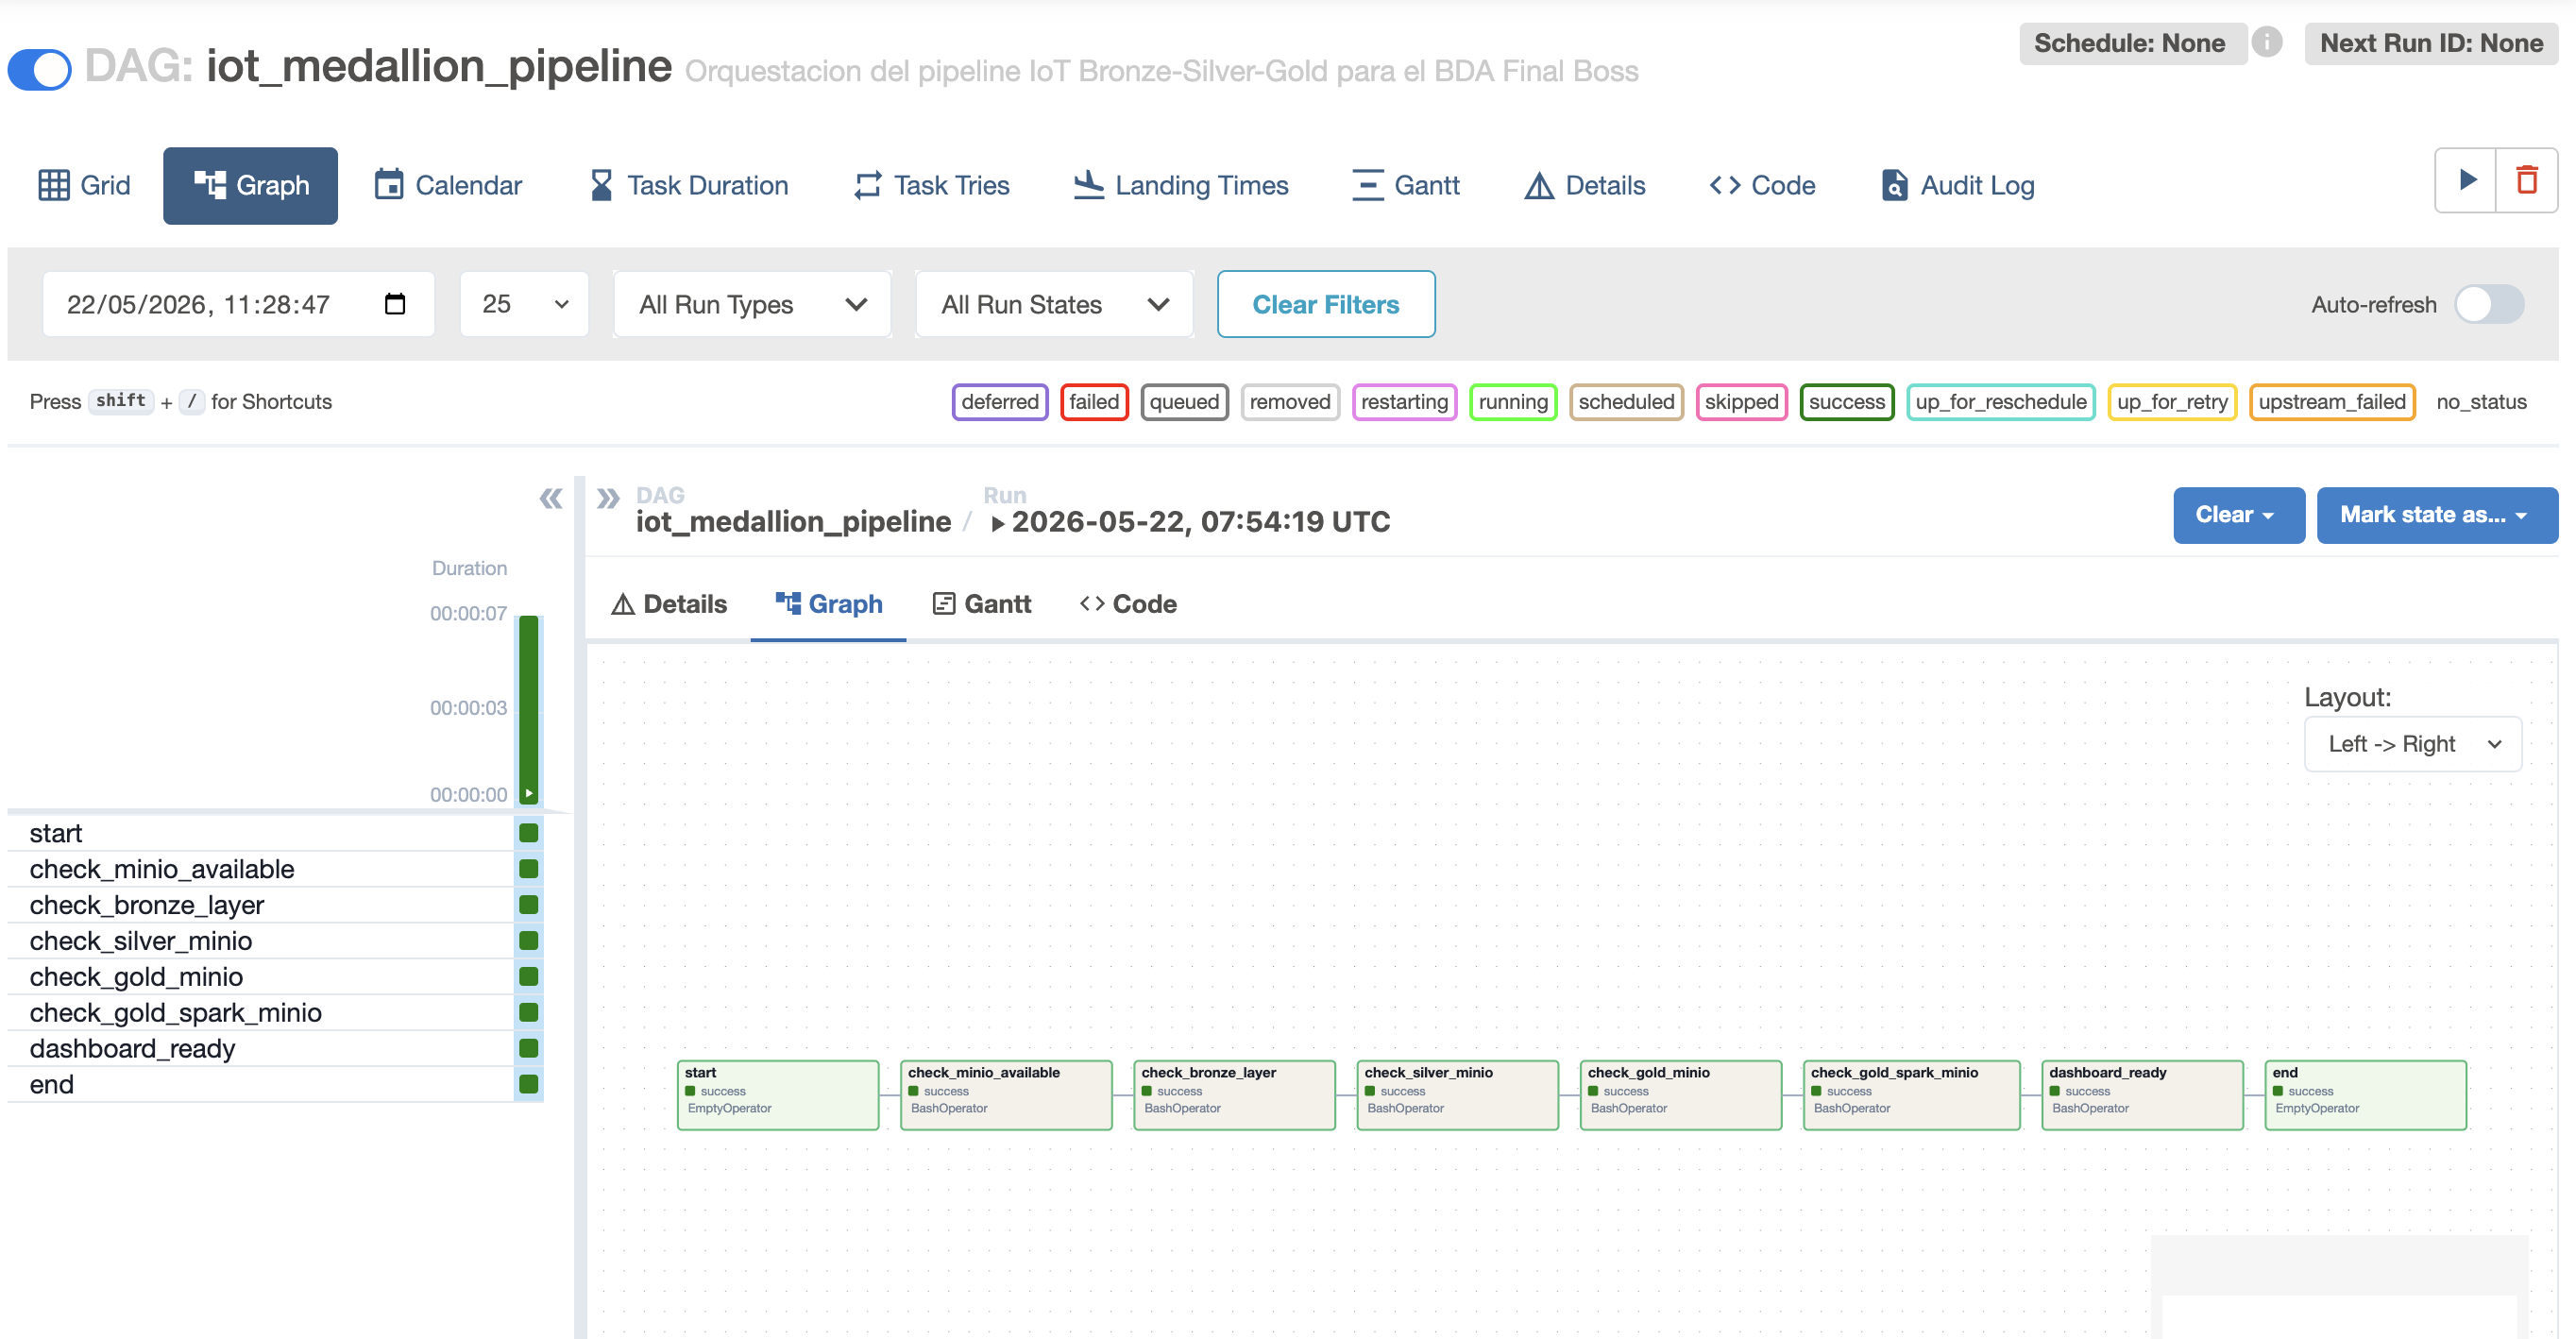
Task: Click the upstream_failed legend badge
Action: 2331,402
